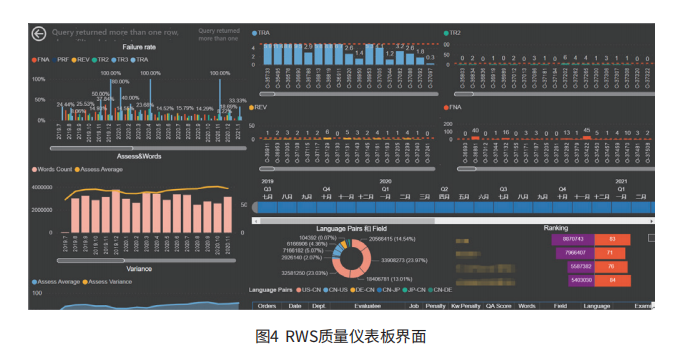
Task: Click the Evaluatee column header
Action: tap(367, 306)
